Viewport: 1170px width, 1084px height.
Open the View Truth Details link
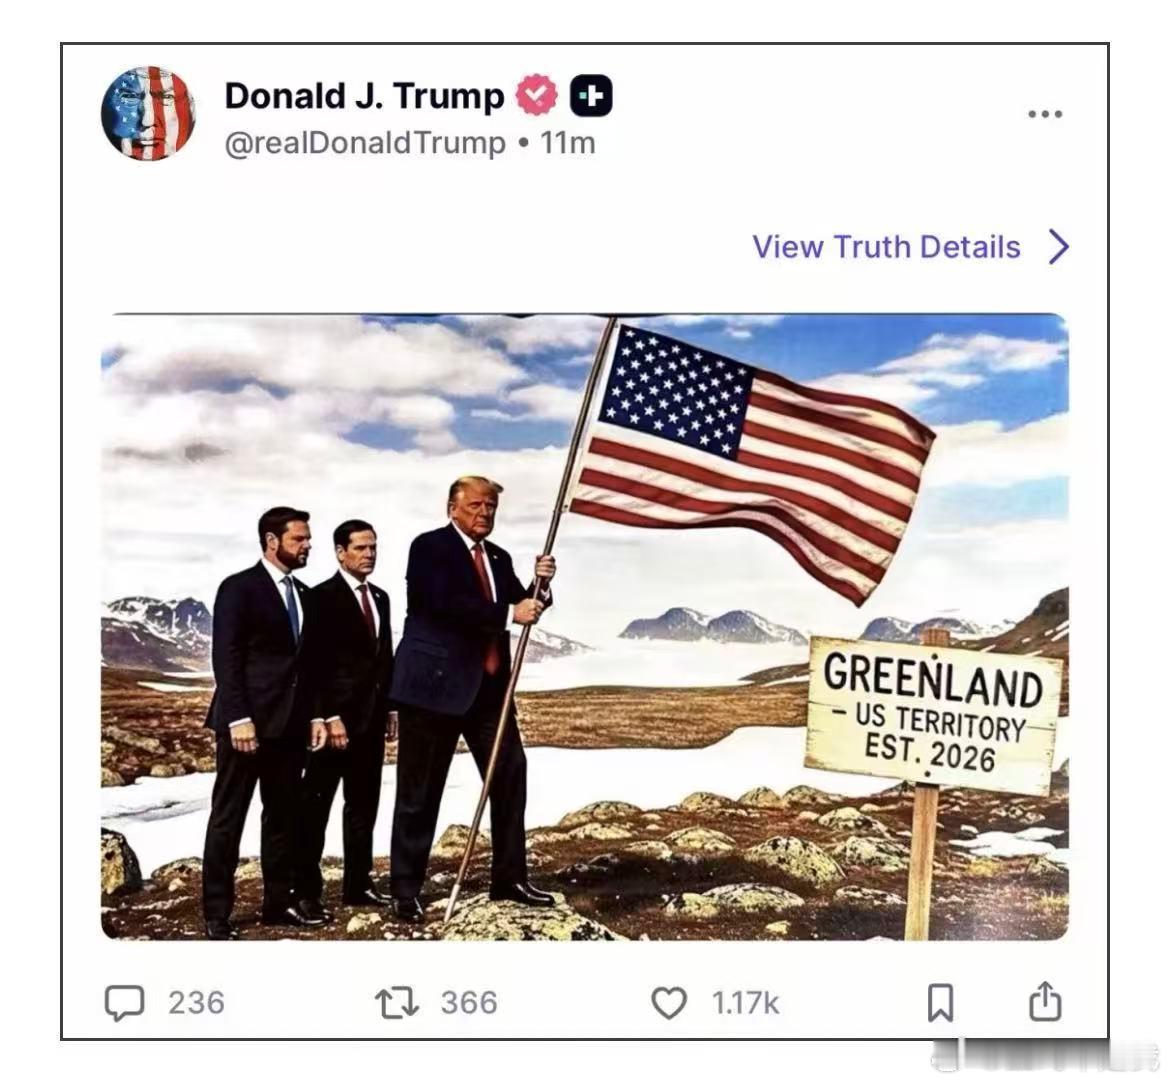[886, 247]
